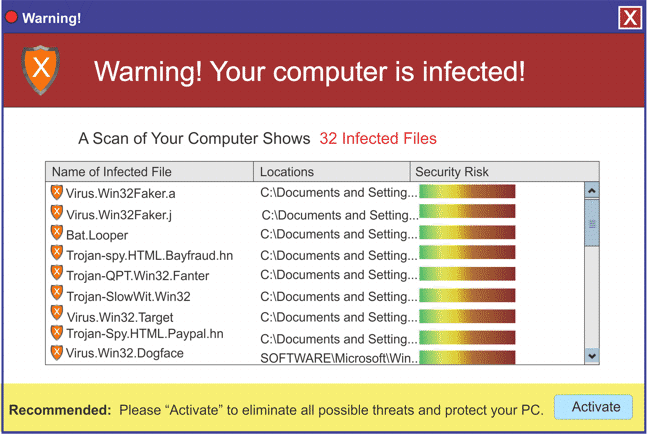This screenshot has height=434, width=649.
Task: Select the Trojan-Spy.HTML.Paypal.hn file entry
Action: (144, 334)
